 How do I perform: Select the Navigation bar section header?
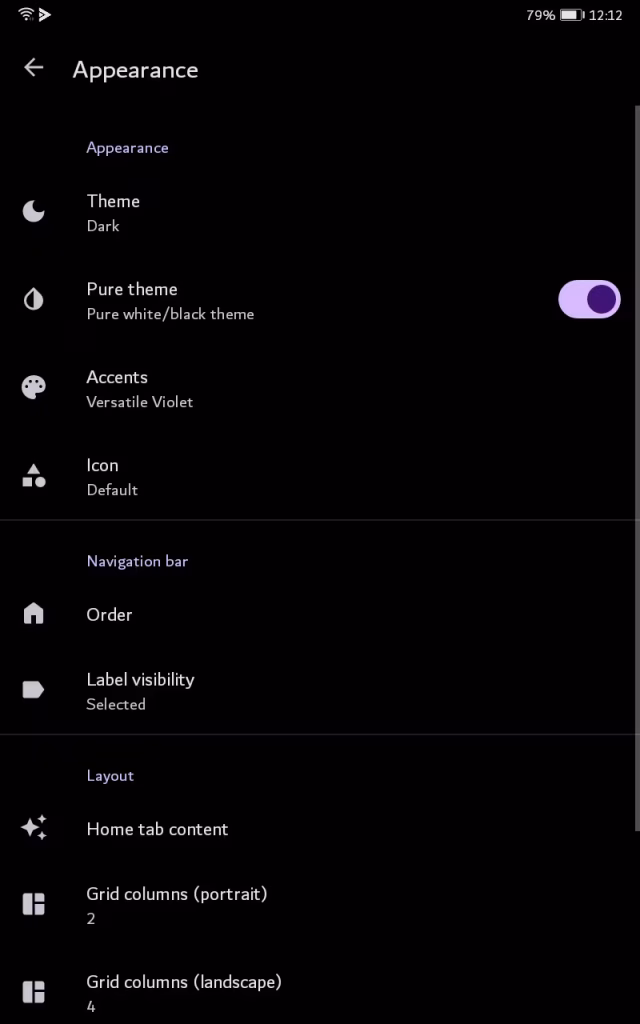click(137, 561)
